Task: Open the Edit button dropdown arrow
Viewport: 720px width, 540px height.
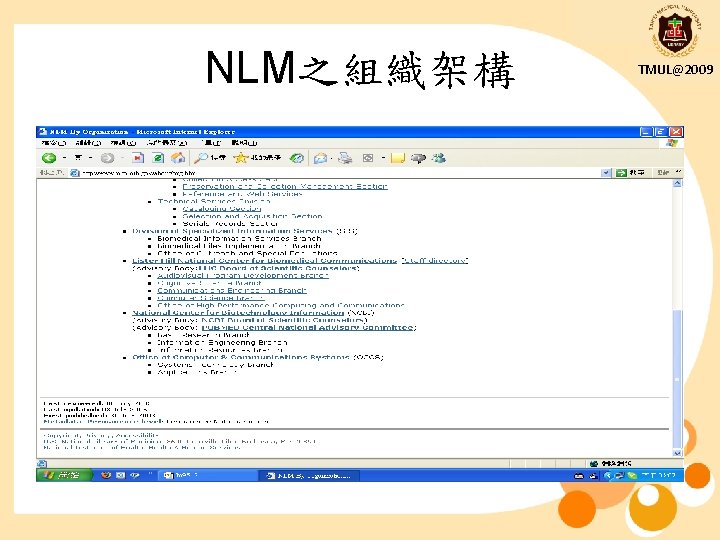Action: click(383, 158)
